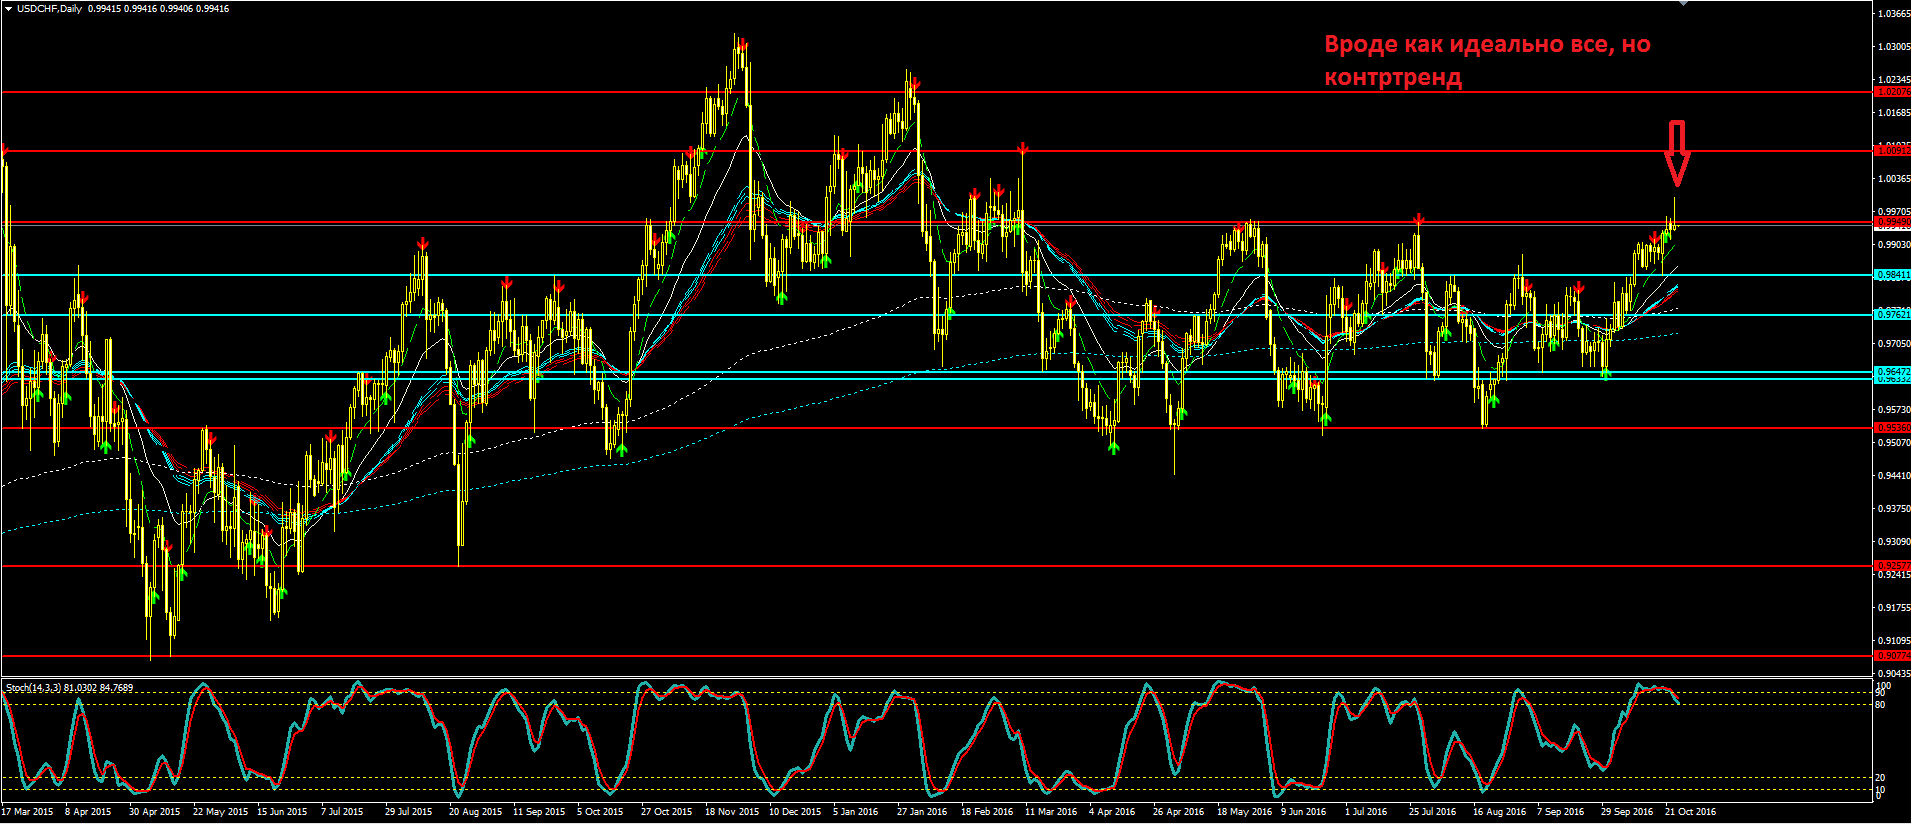Click the red 1.02076 price level label

click(1893, 92)
